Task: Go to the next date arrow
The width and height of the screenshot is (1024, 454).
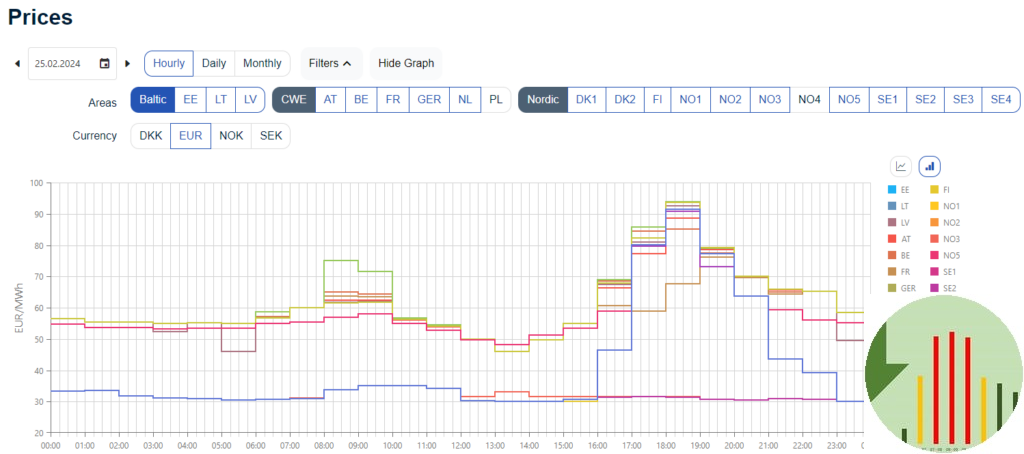Action: tap(127, 63)
